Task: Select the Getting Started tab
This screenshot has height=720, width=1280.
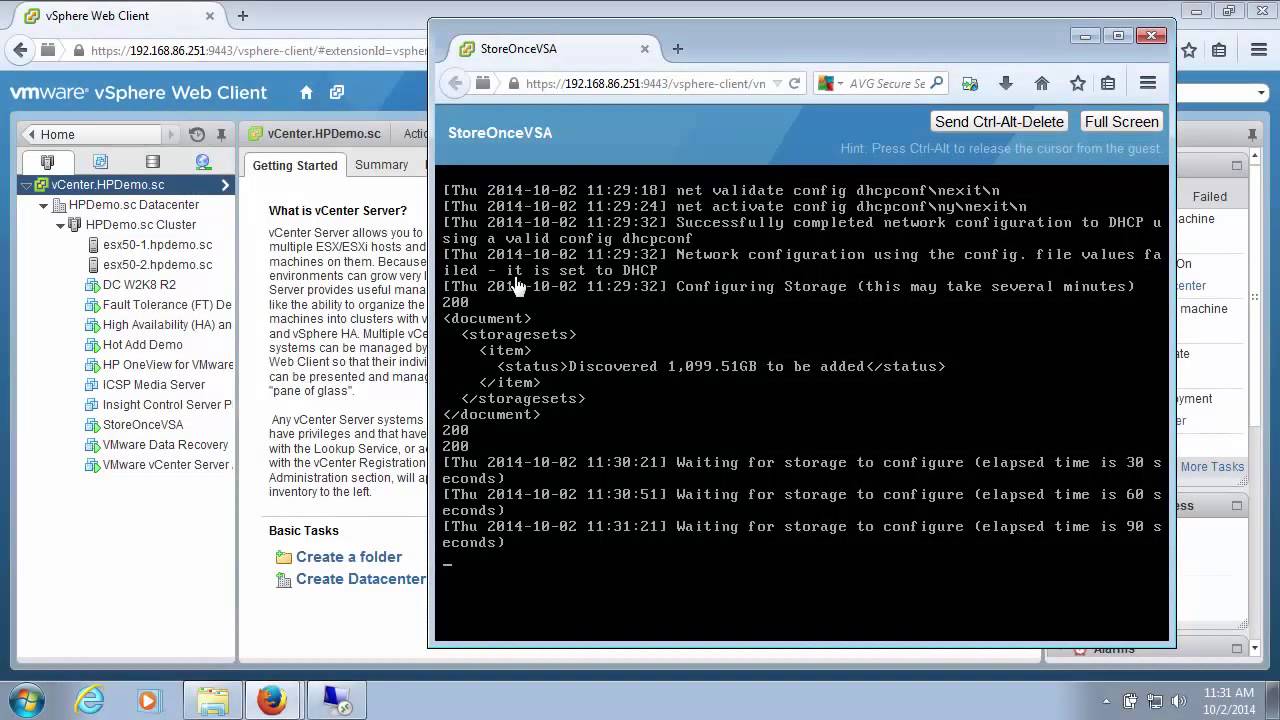Action: click(x=294, y=165)
